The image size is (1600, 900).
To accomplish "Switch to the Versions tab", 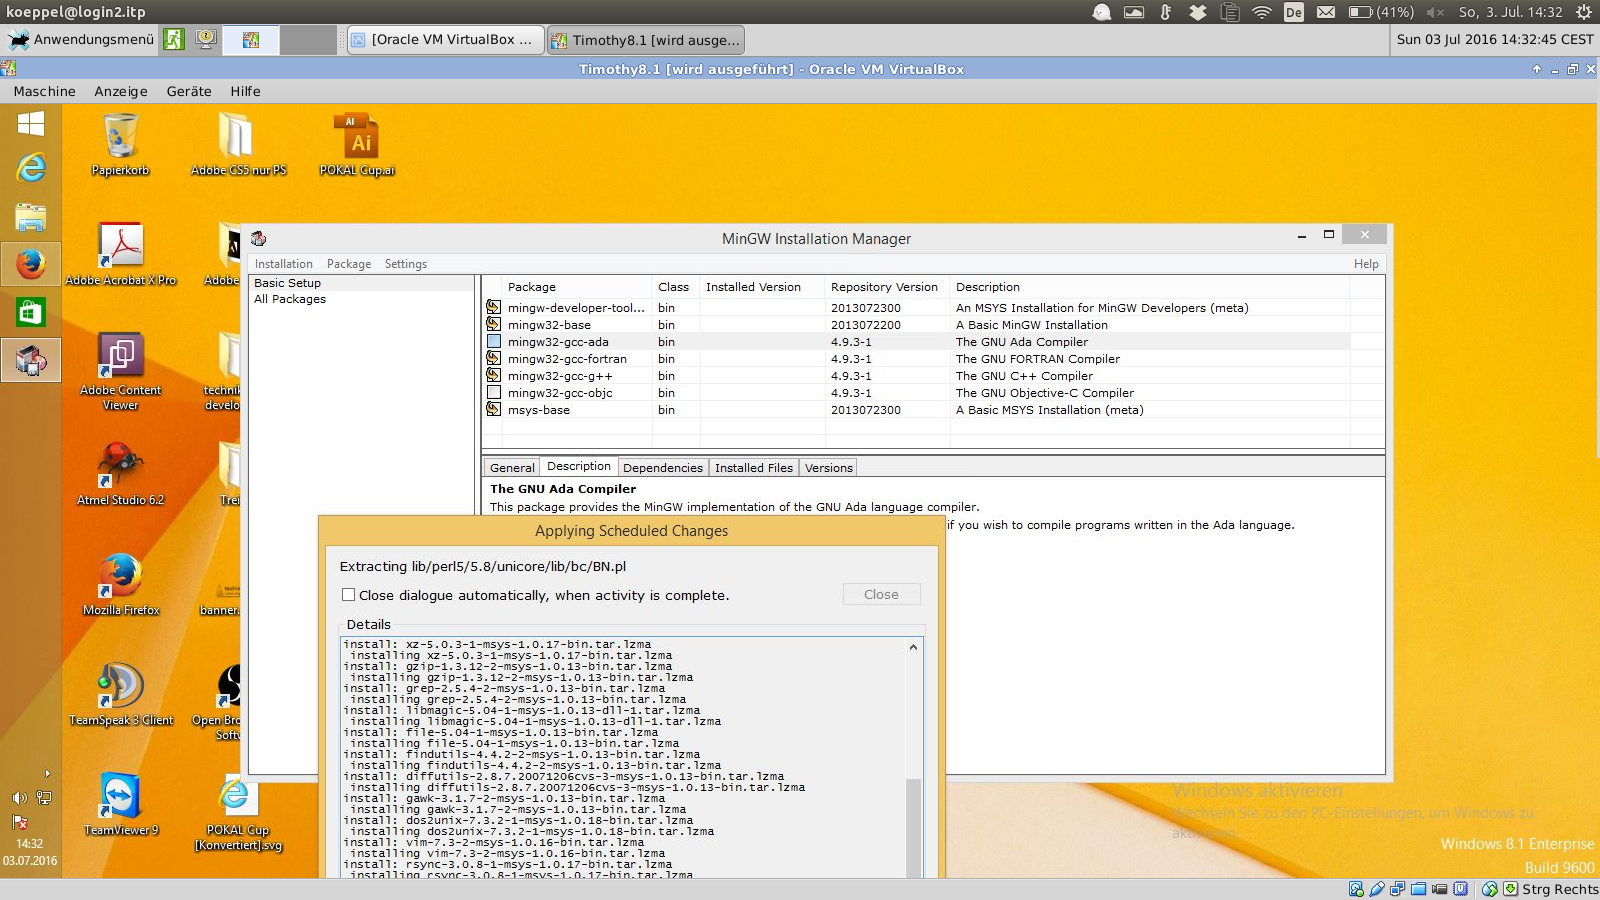I will tap(829, 468).
